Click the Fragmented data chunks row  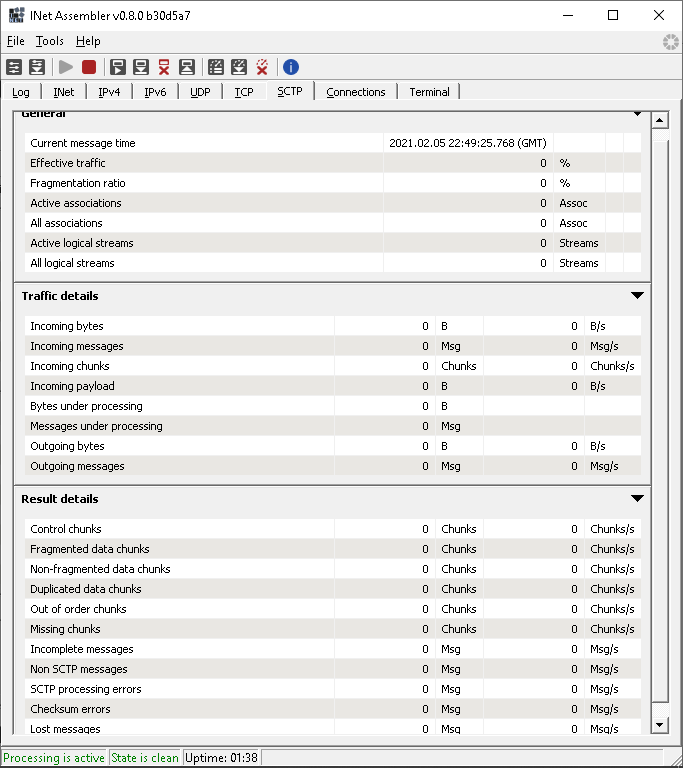coord(333,549)
